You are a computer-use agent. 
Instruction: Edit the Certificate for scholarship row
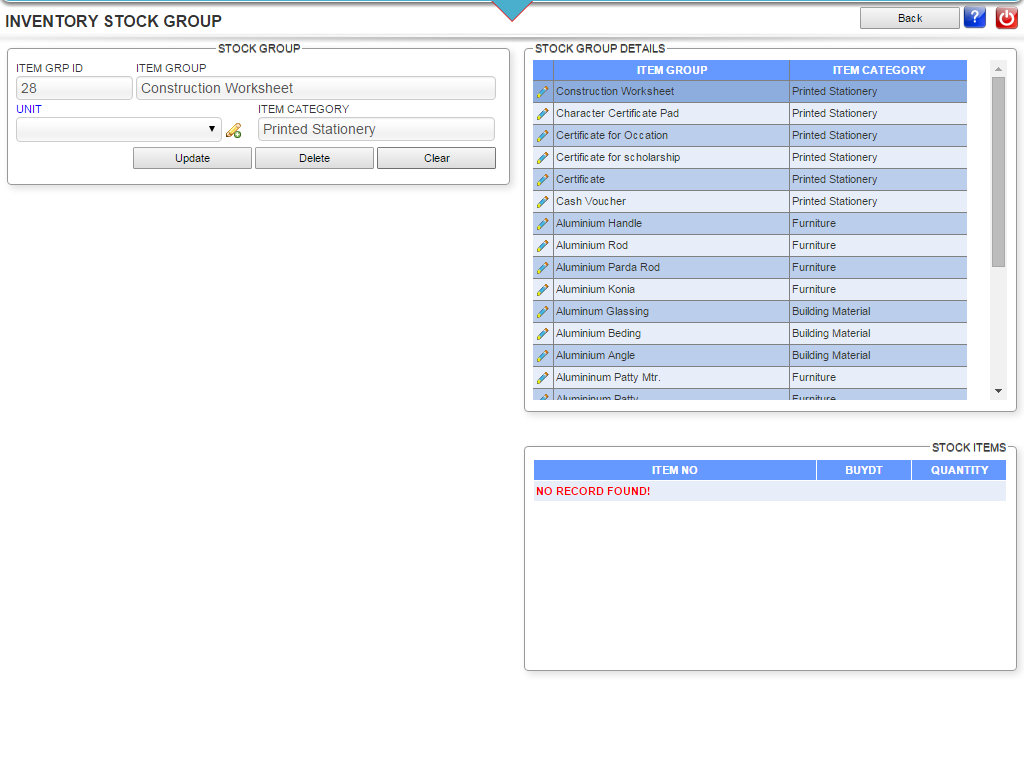(543, 157)
